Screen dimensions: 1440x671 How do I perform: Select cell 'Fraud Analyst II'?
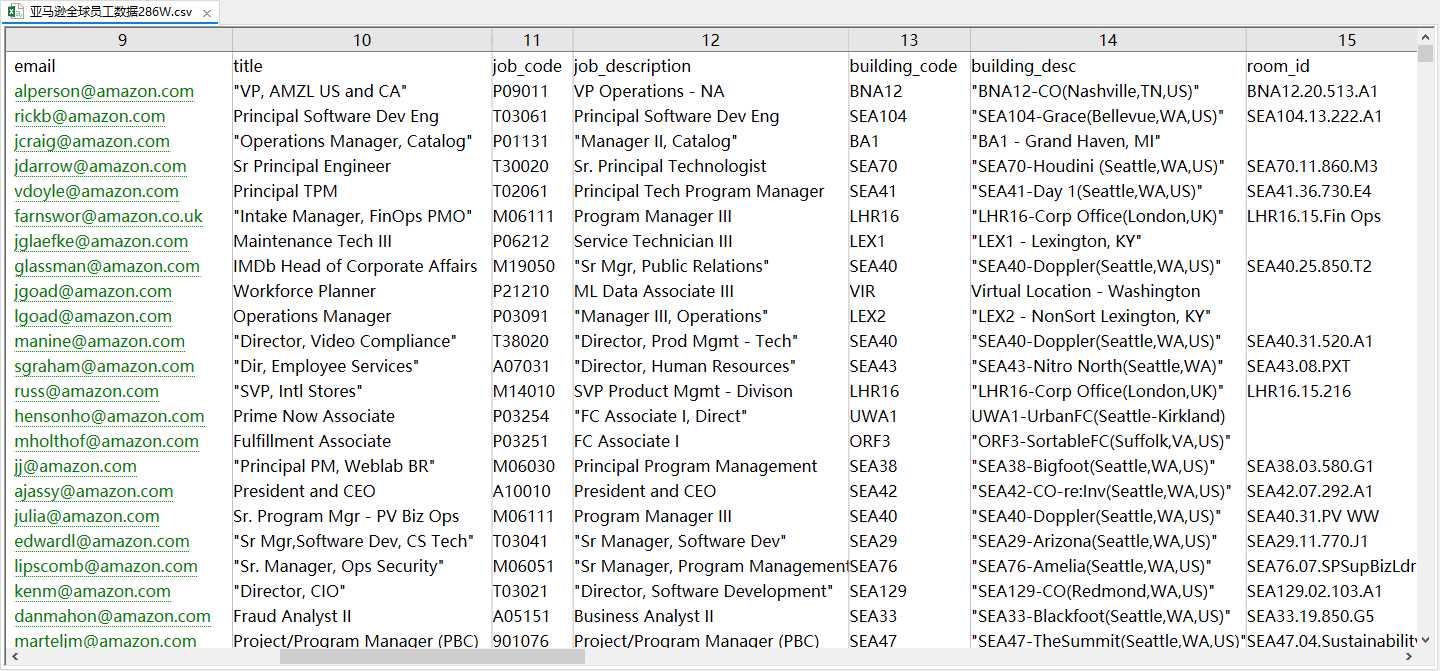(x=362, y=616)
